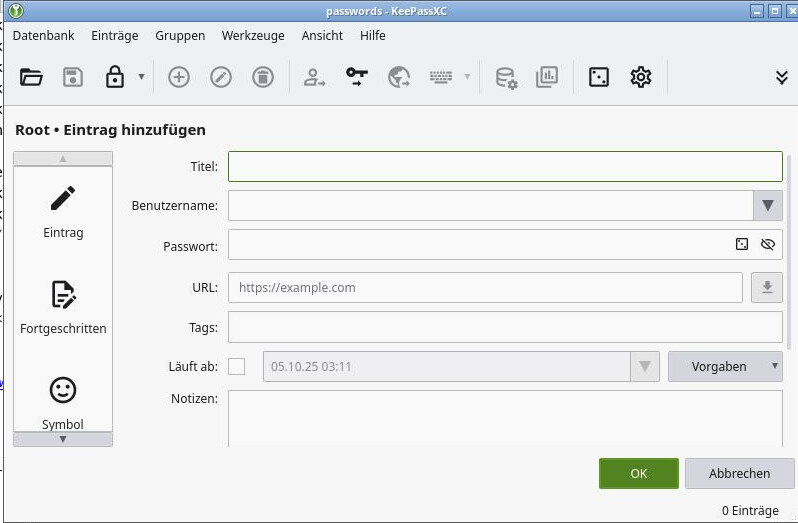Click the database reports chart icon

[547, 77]
